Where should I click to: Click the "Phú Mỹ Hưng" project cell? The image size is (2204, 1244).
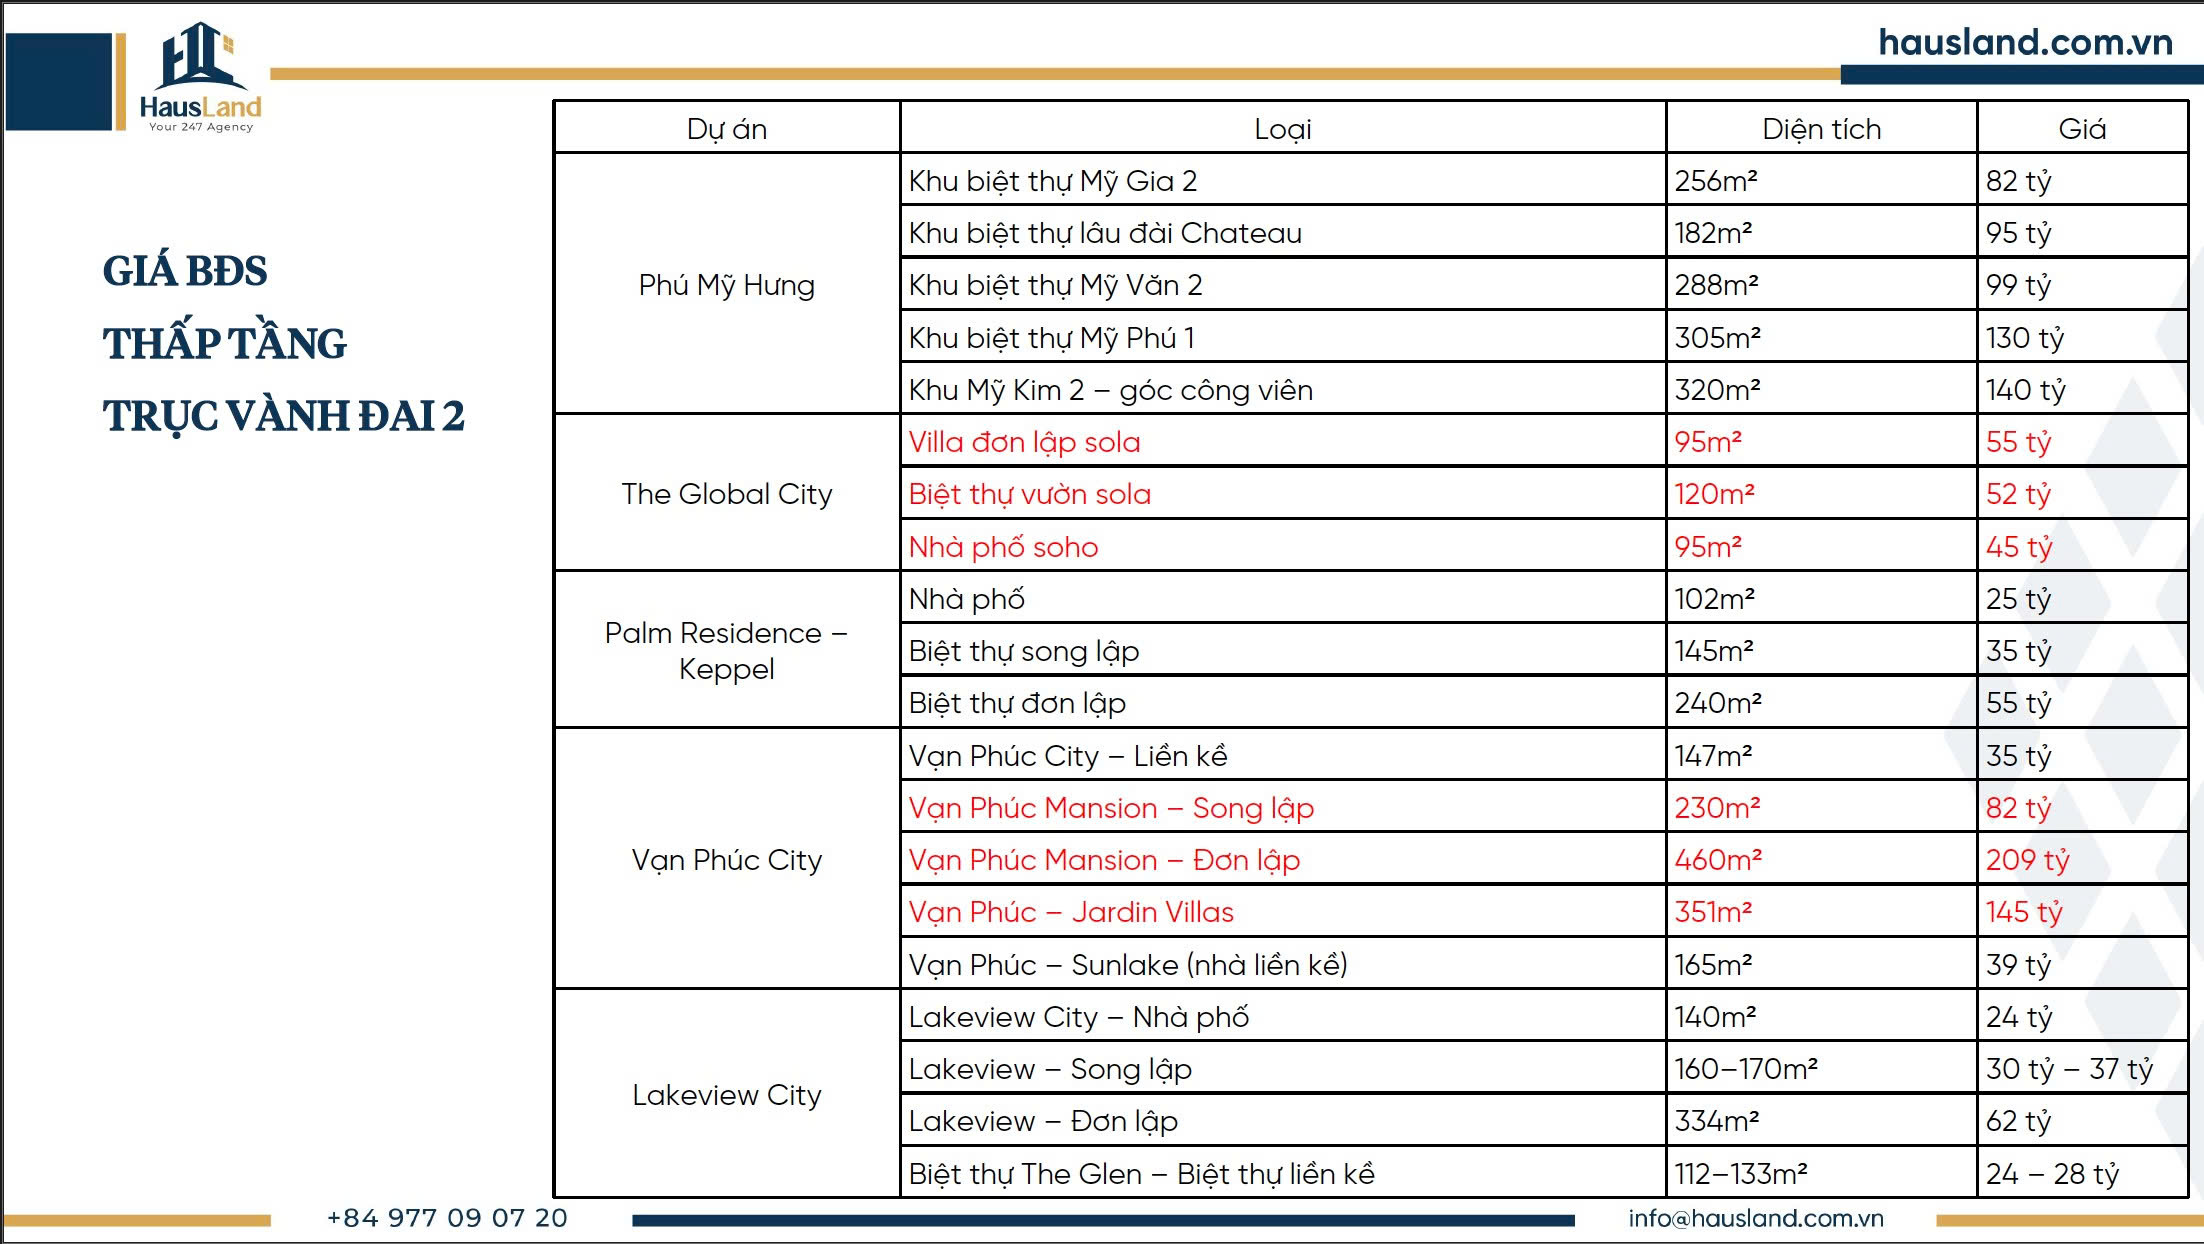point(727,284)
